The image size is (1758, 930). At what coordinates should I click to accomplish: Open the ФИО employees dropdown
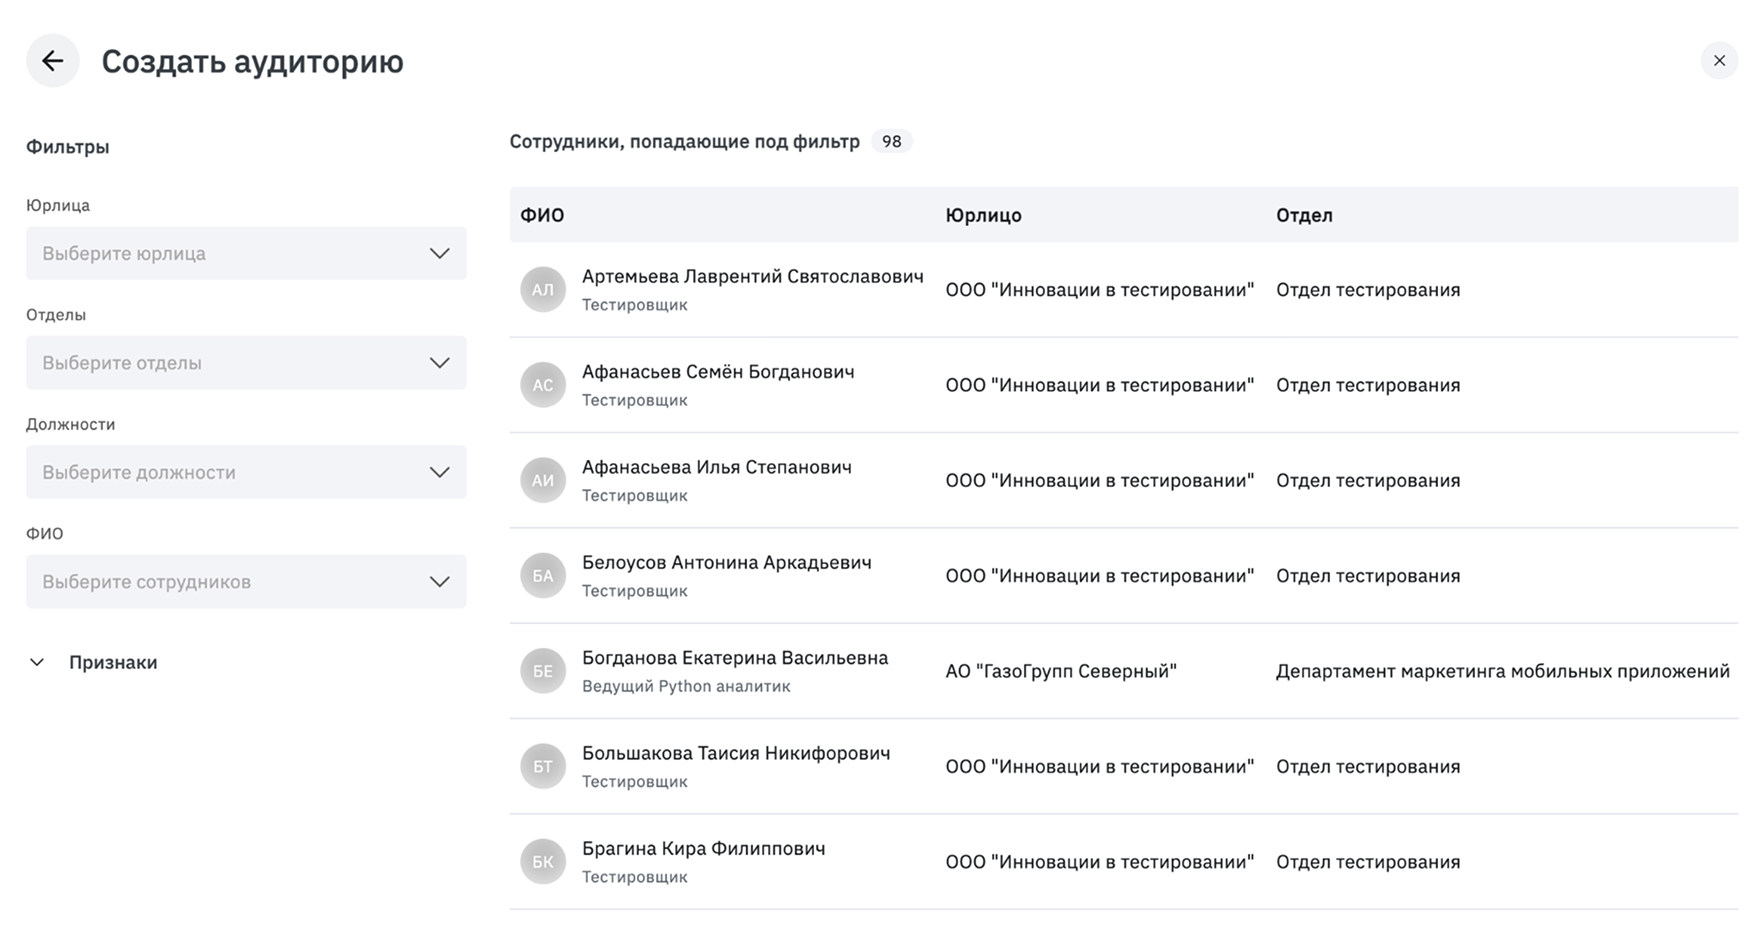(246, 581)
